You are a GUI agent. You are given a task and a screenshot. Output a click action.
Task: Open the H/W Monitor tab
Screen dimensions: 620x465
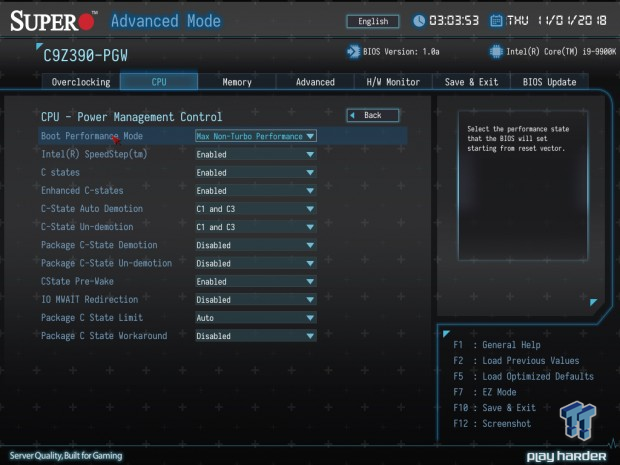[x=393, y=82]
